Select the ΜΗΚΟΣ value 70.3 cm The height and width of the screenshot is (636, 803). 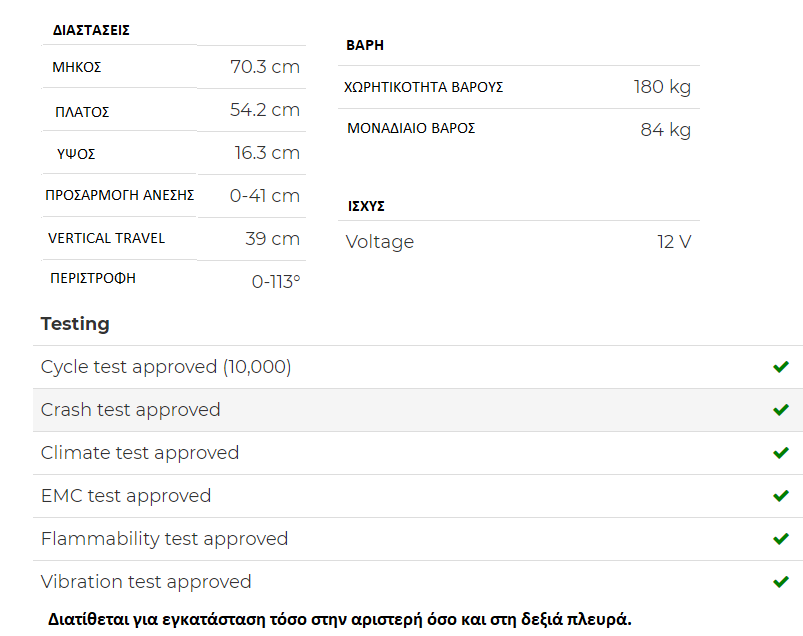265,67
